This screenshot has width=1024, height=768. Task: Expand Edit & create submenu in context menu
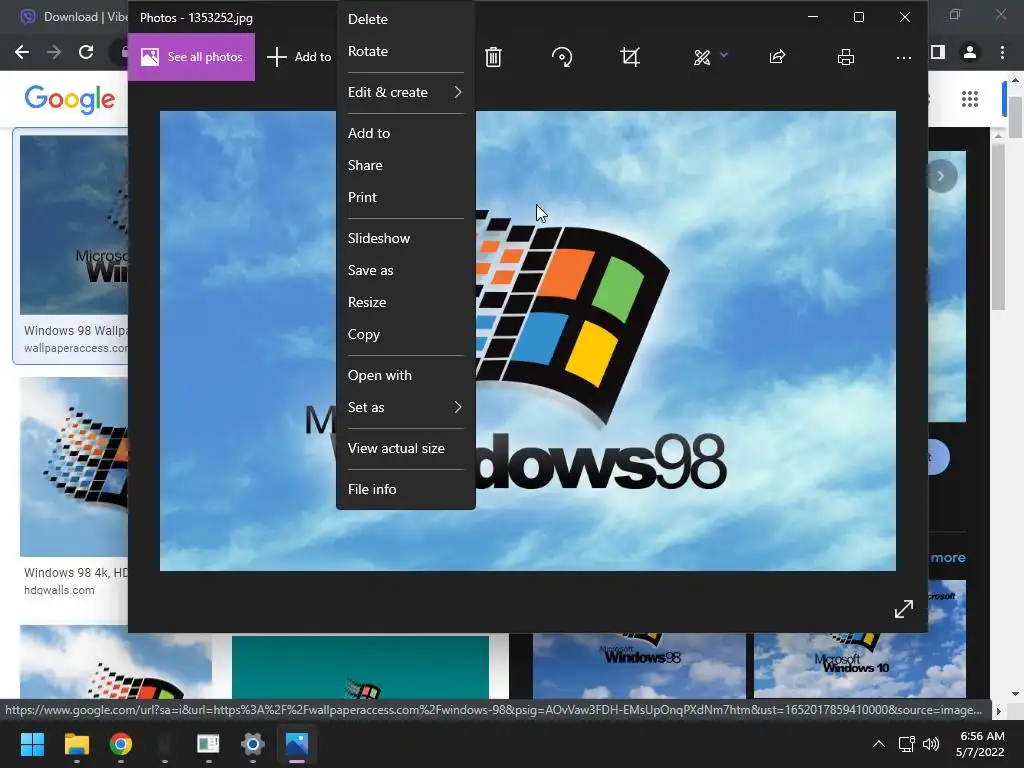point(405,92)
